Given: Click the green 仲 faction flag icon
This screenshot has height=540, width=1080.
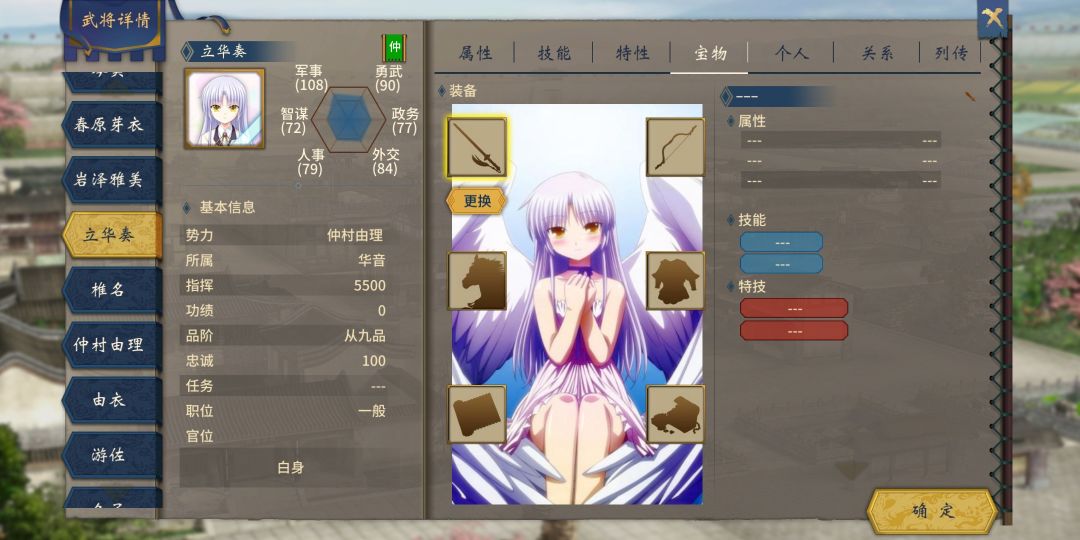Looking at the screenshot, I should [x=395, y=48].
